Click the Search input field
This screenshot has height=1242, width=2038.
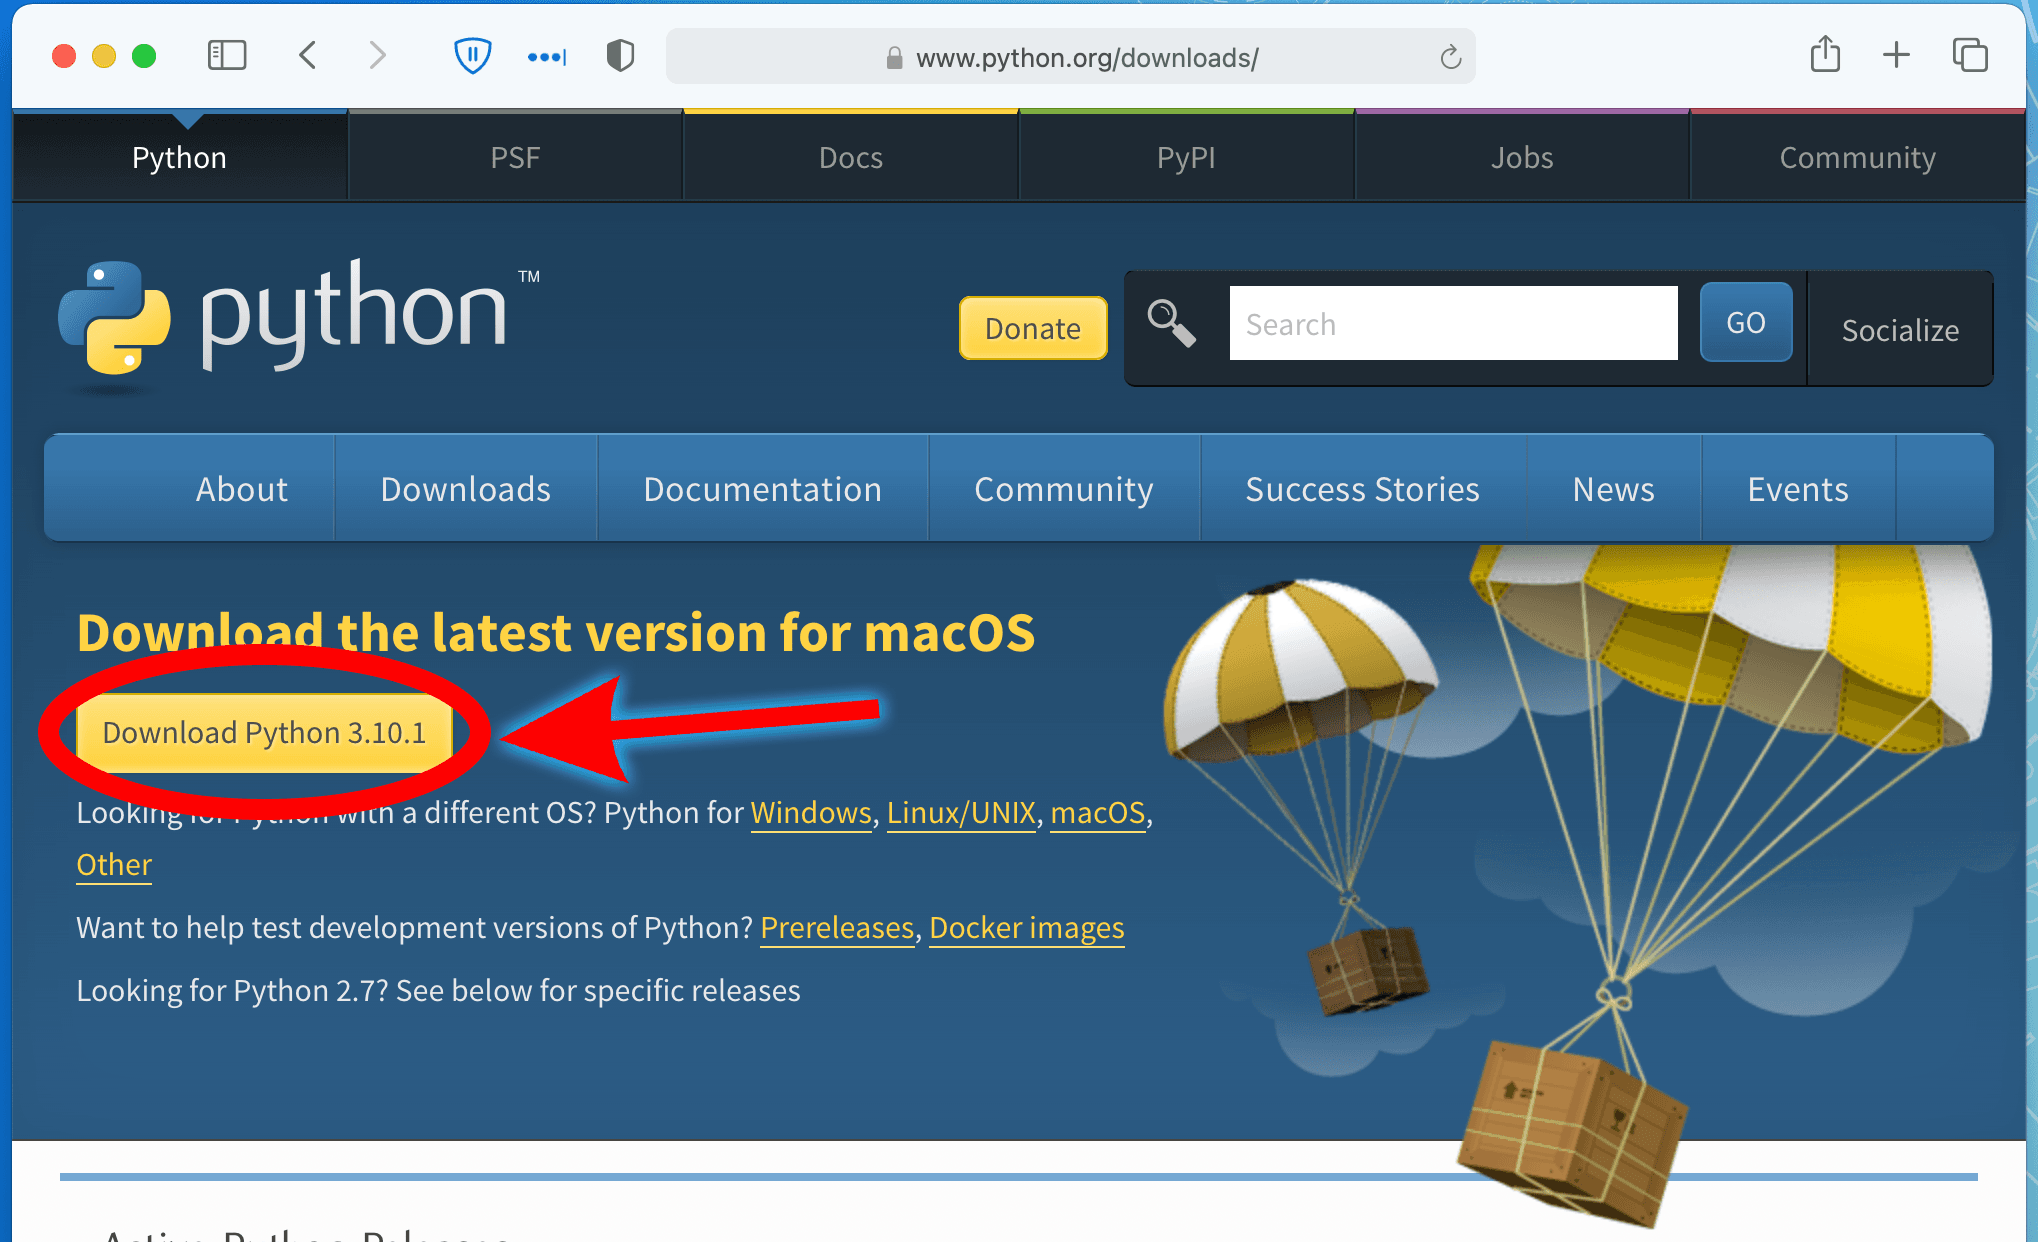tap(1453, 323)
